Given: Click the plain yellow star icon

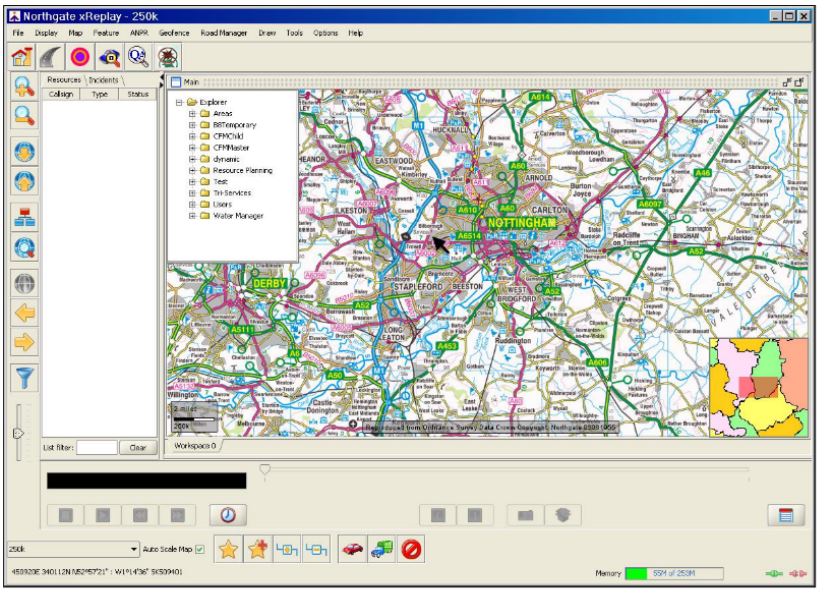Looking at the screenshot, I should (x=229, y=550).
